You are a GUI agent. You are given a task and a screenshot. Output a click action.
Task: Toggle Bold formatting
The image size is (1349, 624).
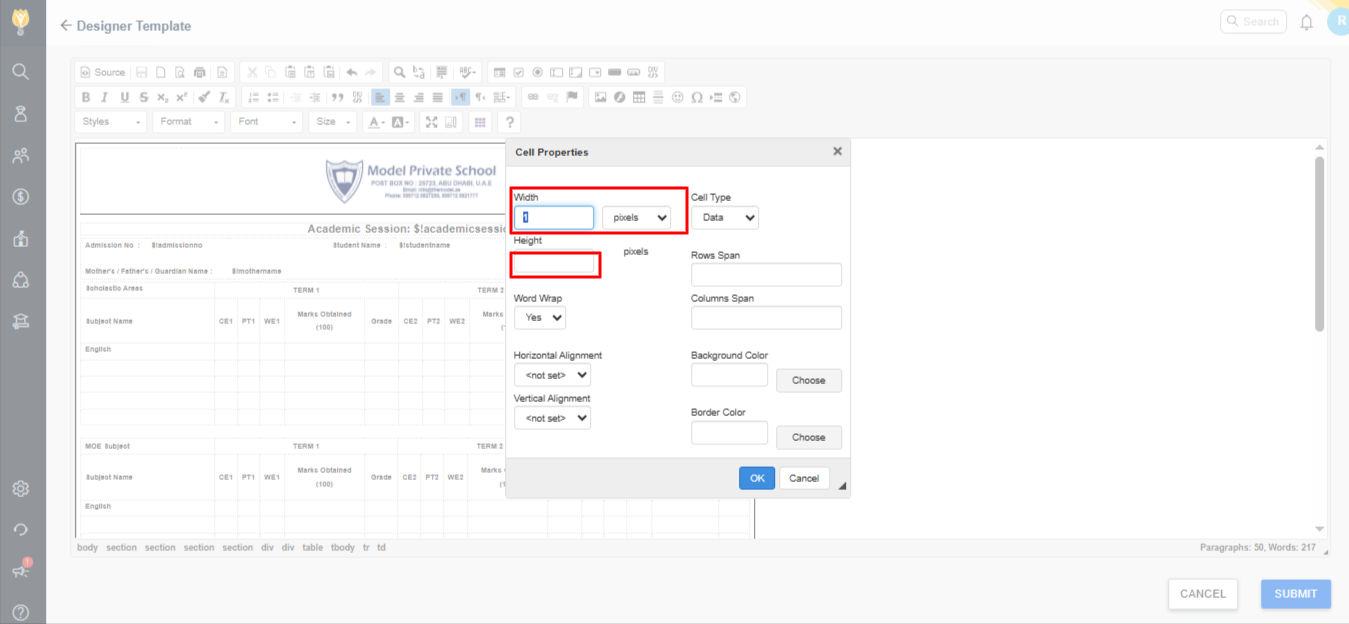(86, 97)
